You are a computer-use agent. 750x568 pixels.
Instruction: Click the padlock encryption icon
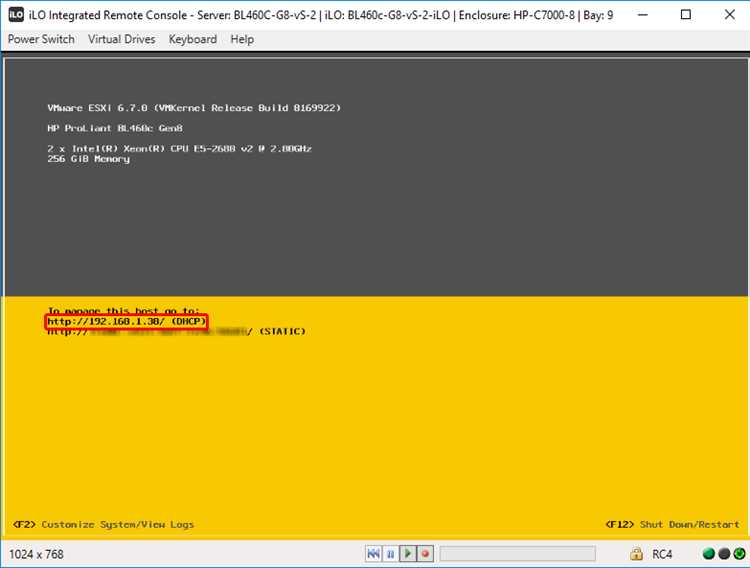[x=636, y=554]
